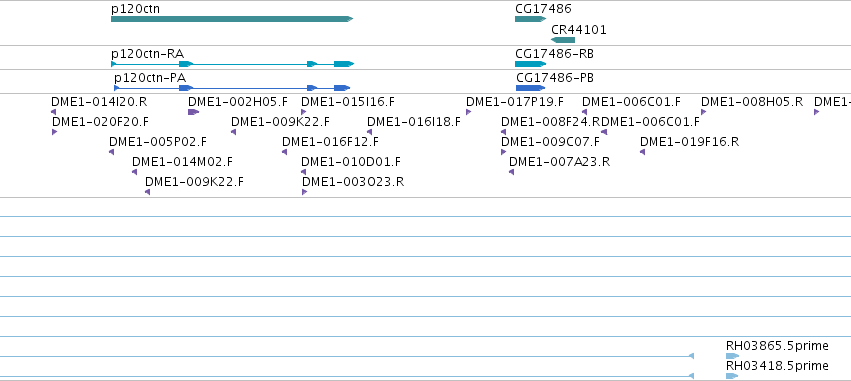Select the DME1-005P02.F marker
This screenshot has width=851, height=381.
[x=112, y=152]
